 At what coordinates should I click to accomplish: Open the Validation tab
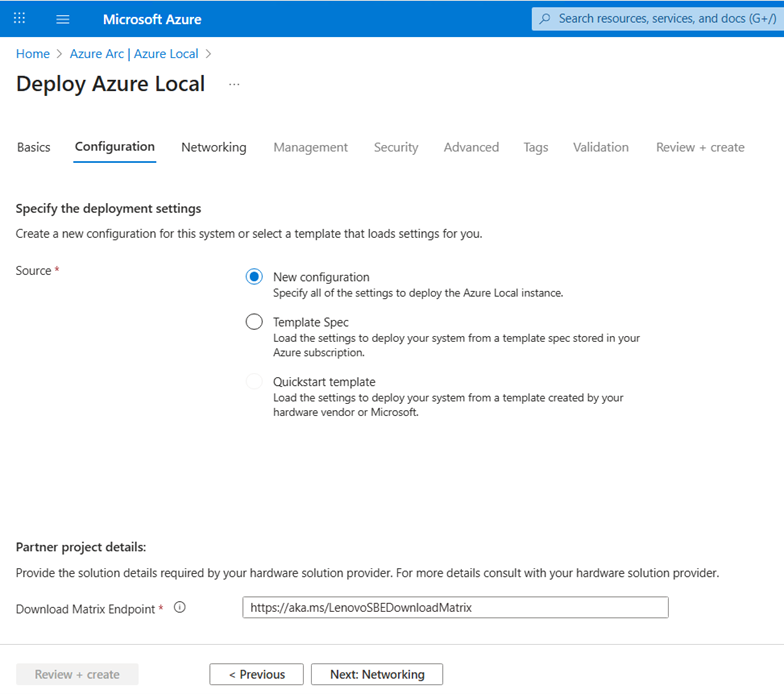click(600, 147)
